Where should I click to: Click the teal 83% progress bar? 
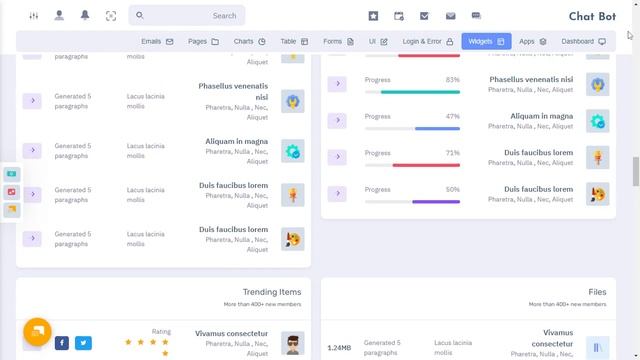point(420,92)
